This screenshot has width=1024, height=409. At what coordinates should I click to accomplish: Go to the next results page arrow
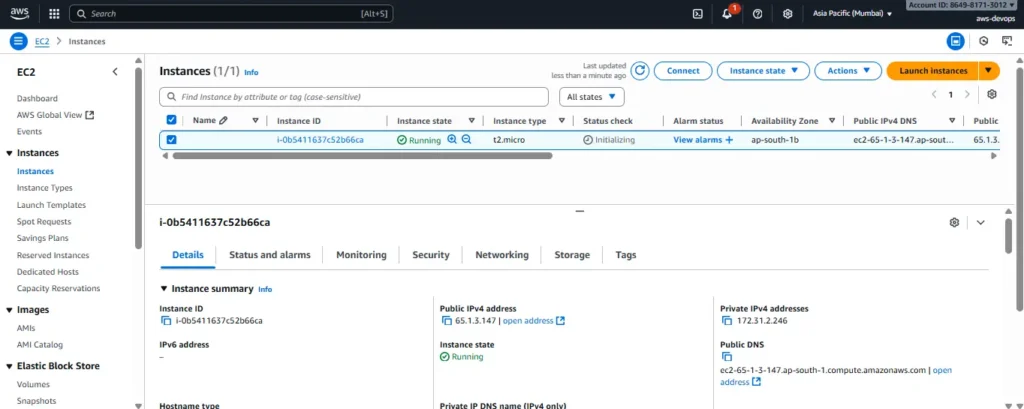967,94
